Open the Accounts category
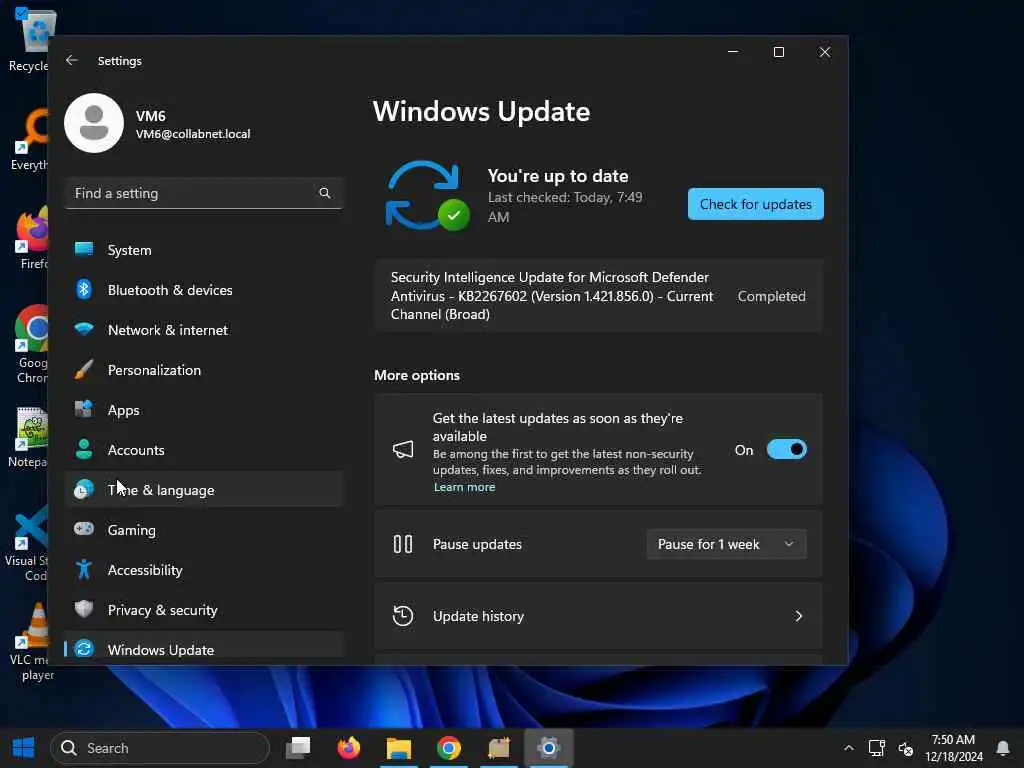Screen dimensions: 1024x768 (204, 449)
